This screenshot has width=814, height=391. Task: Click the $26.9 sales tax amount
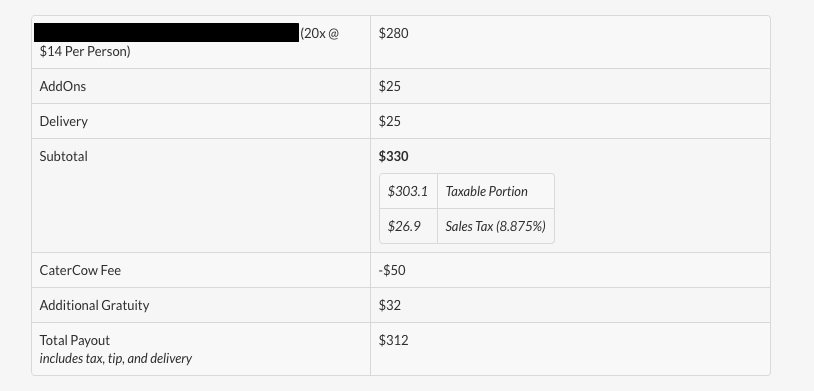pos(404,226)
